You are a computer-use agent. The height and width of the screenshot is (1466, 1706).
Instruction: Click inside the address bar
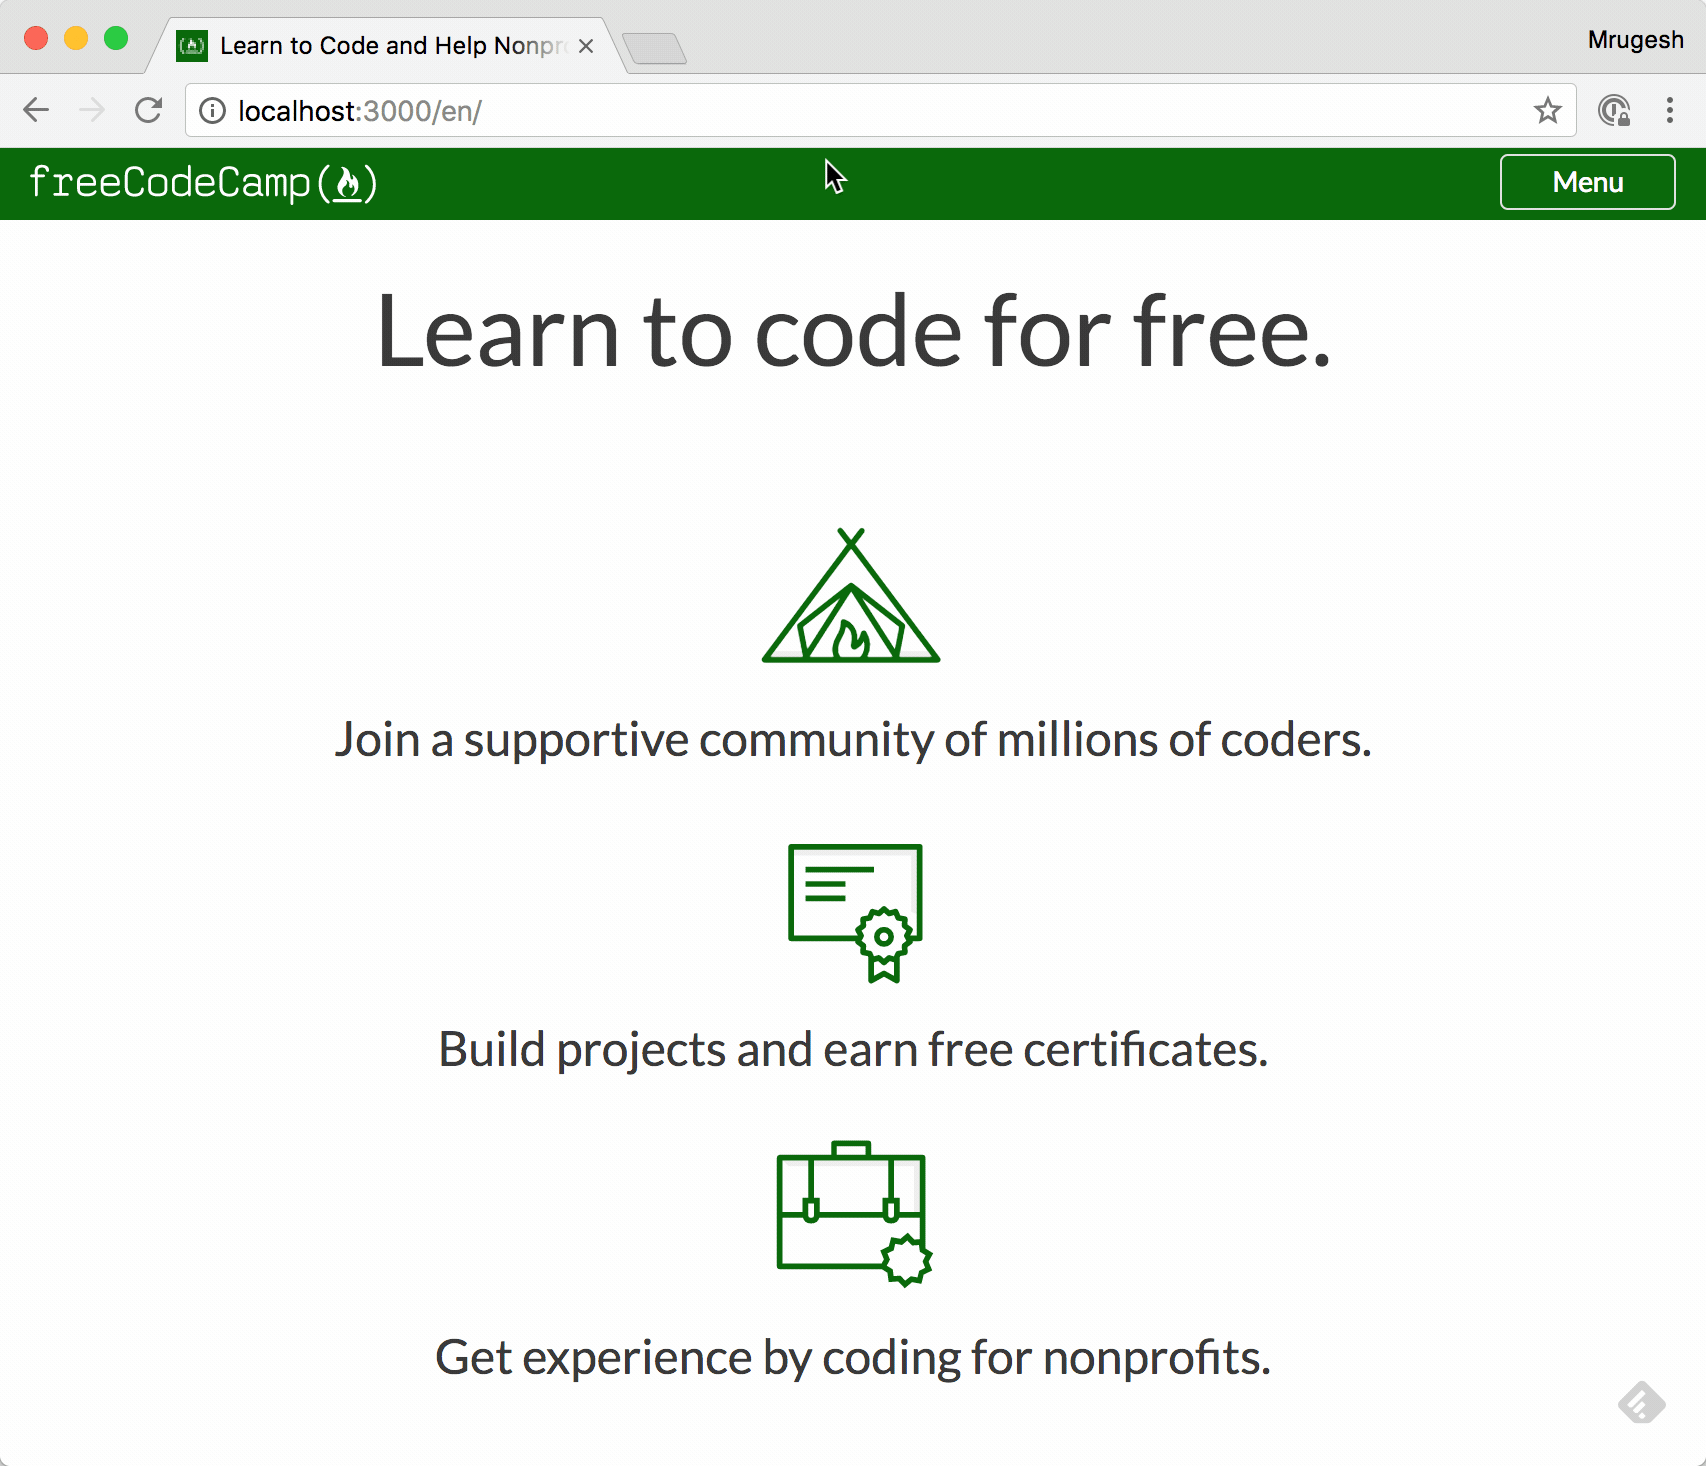pyautogui.click(x=700, y=111)
